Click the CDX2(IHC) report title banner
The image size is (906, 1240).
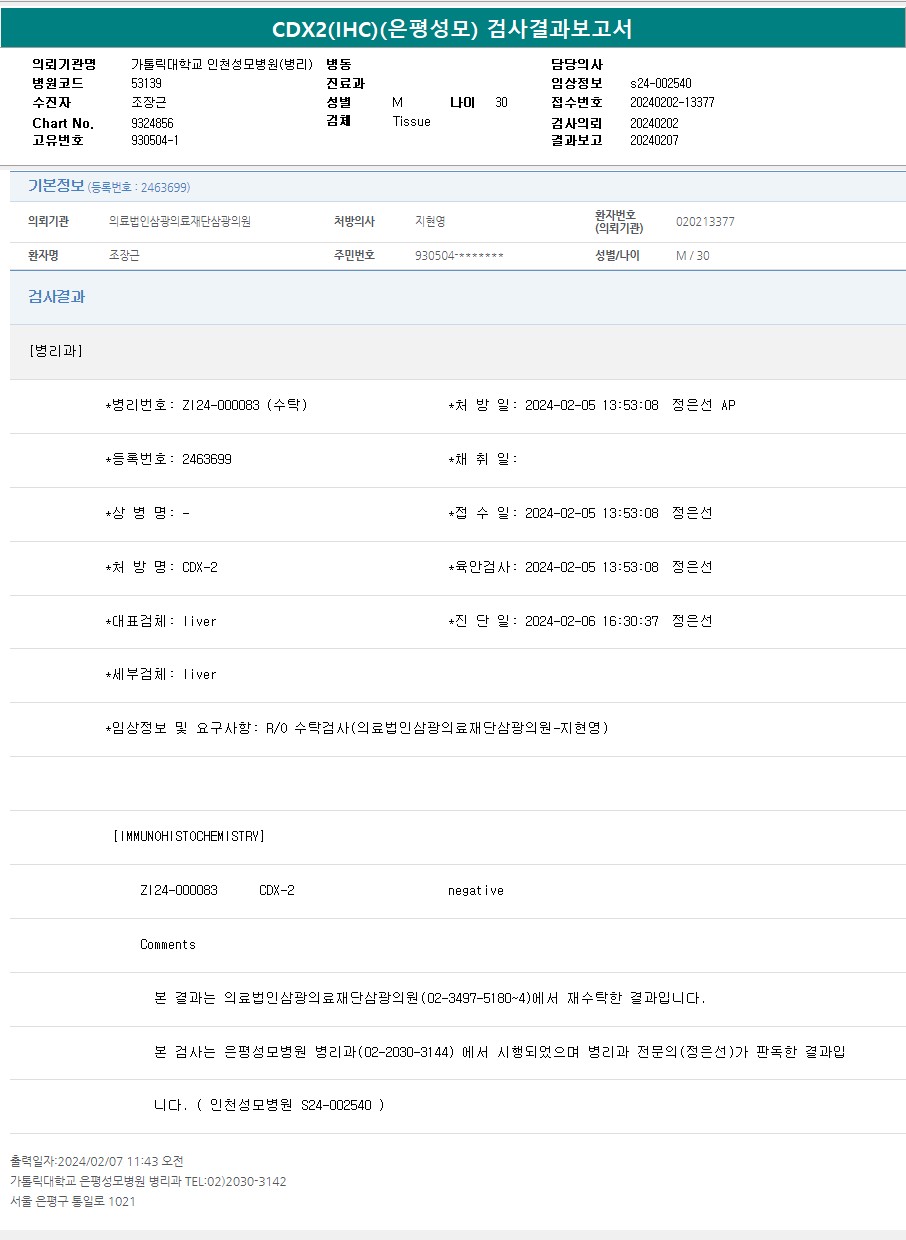click(x=453, y=28)
